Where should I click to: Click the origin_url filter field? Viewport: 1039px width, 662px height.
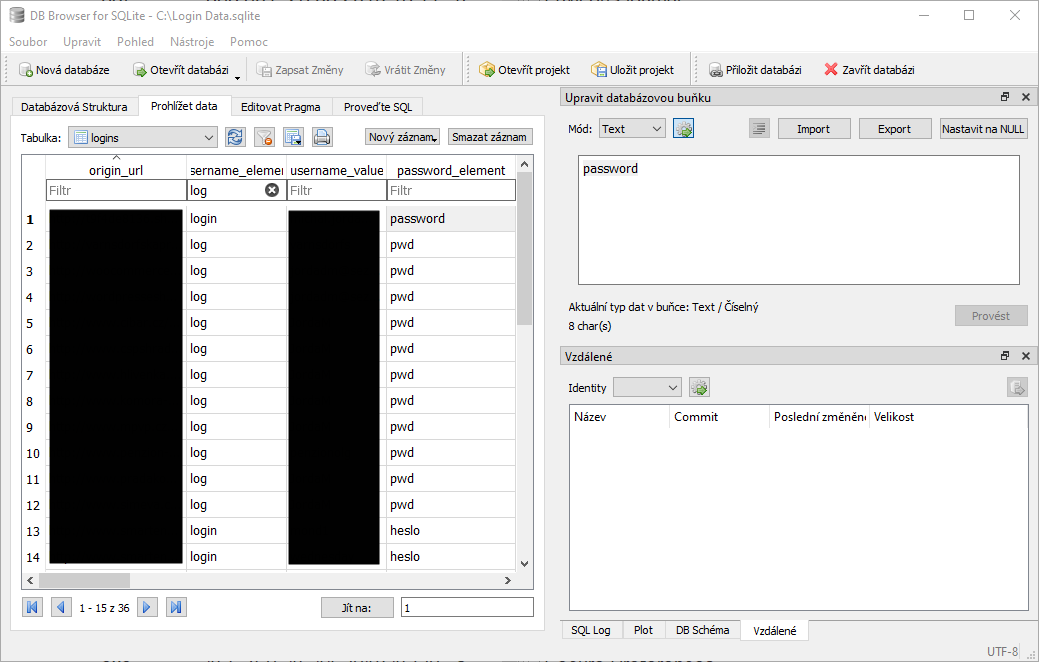click(117, 191)
